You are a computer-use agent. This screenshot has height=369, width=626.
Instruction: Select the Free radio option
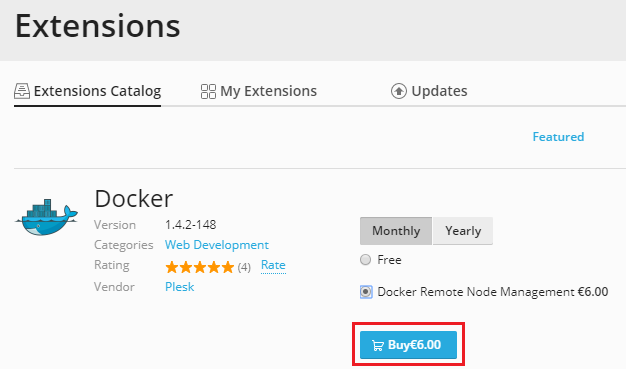pyautogui.click(x=365, y=260)
